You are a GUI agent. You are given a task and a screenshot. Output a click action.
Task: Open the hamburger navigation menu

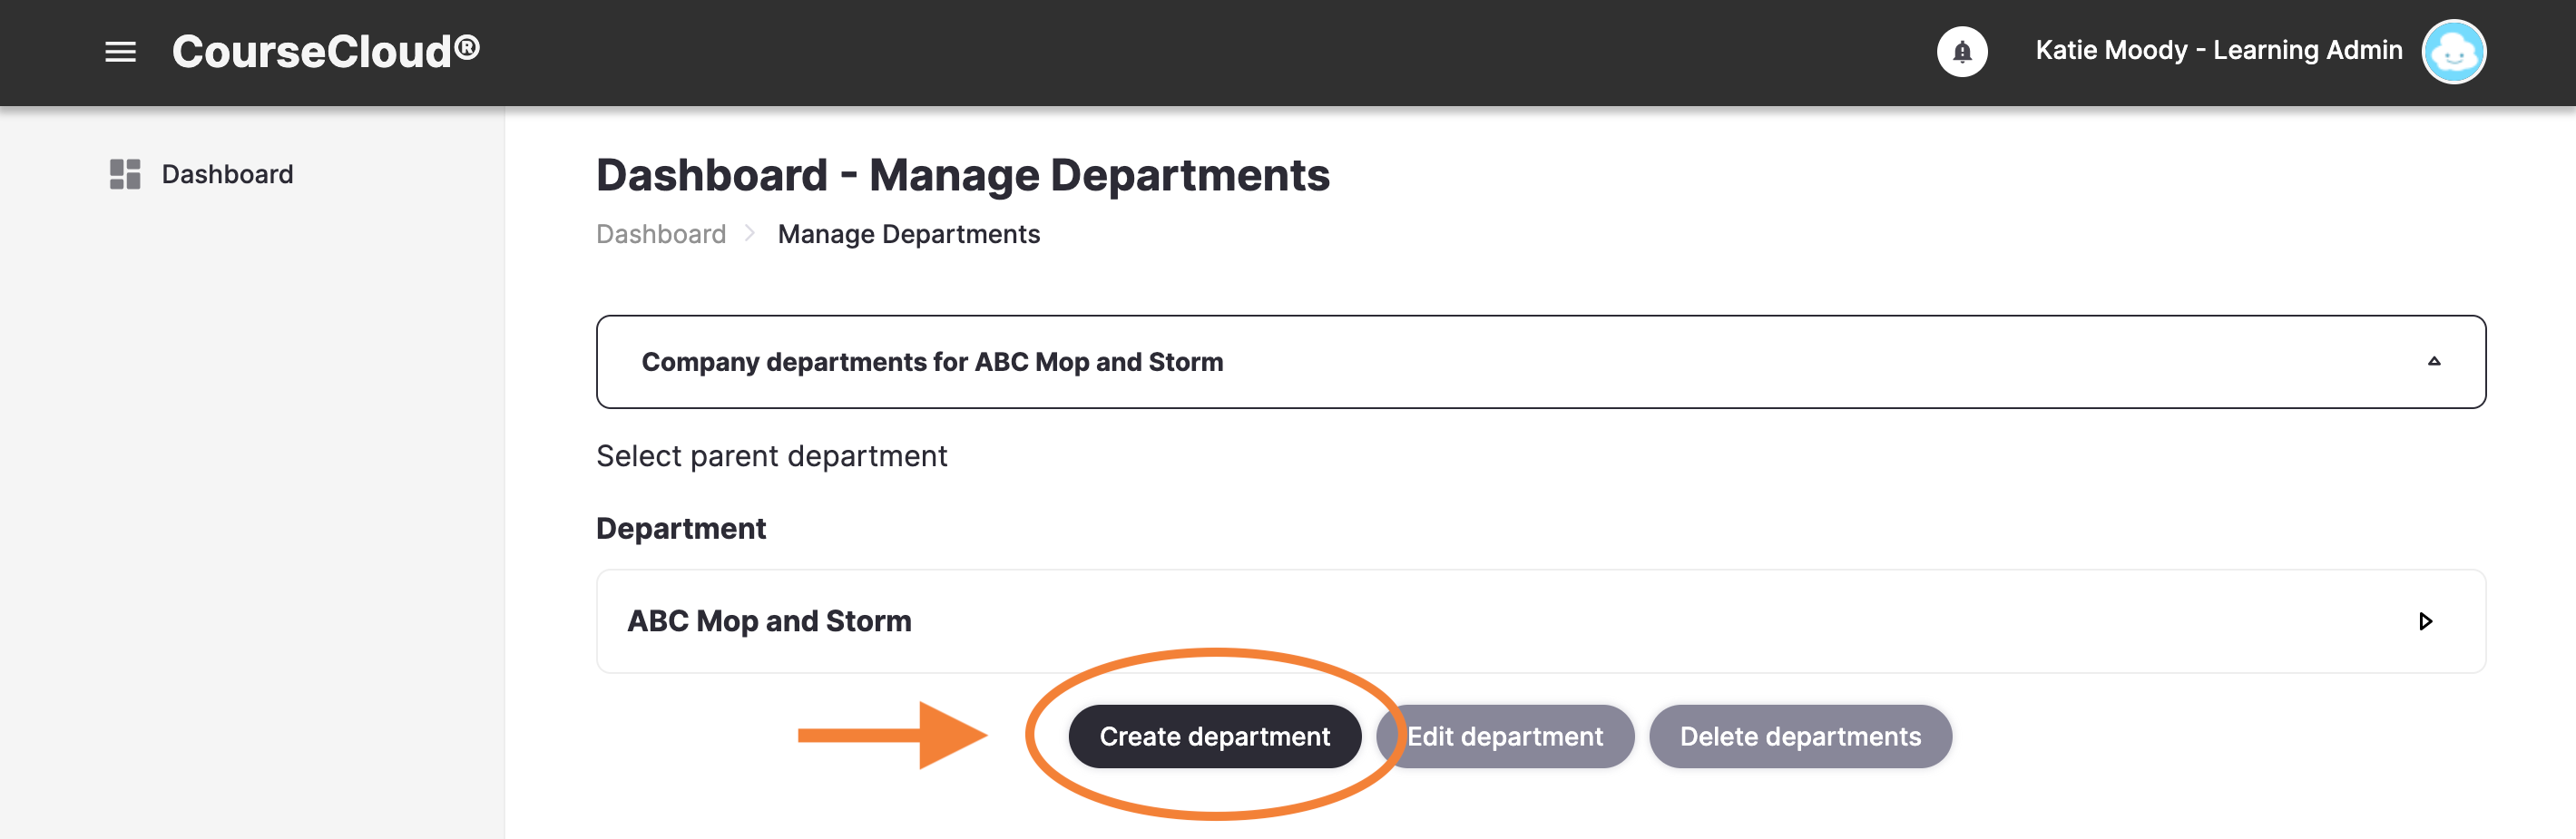(x=120, y=52)
